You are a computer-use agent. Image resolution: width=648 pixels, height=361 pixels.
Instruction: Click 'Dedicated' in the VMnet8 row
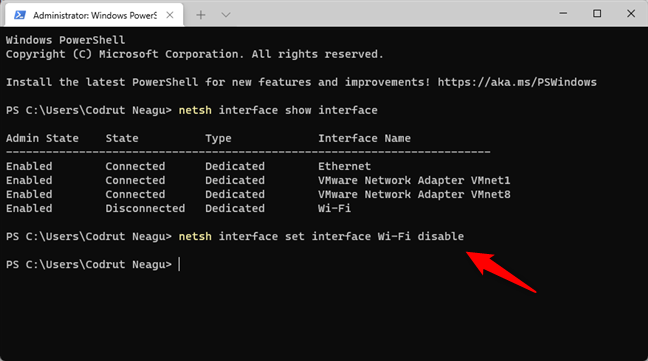click(235, 195)
